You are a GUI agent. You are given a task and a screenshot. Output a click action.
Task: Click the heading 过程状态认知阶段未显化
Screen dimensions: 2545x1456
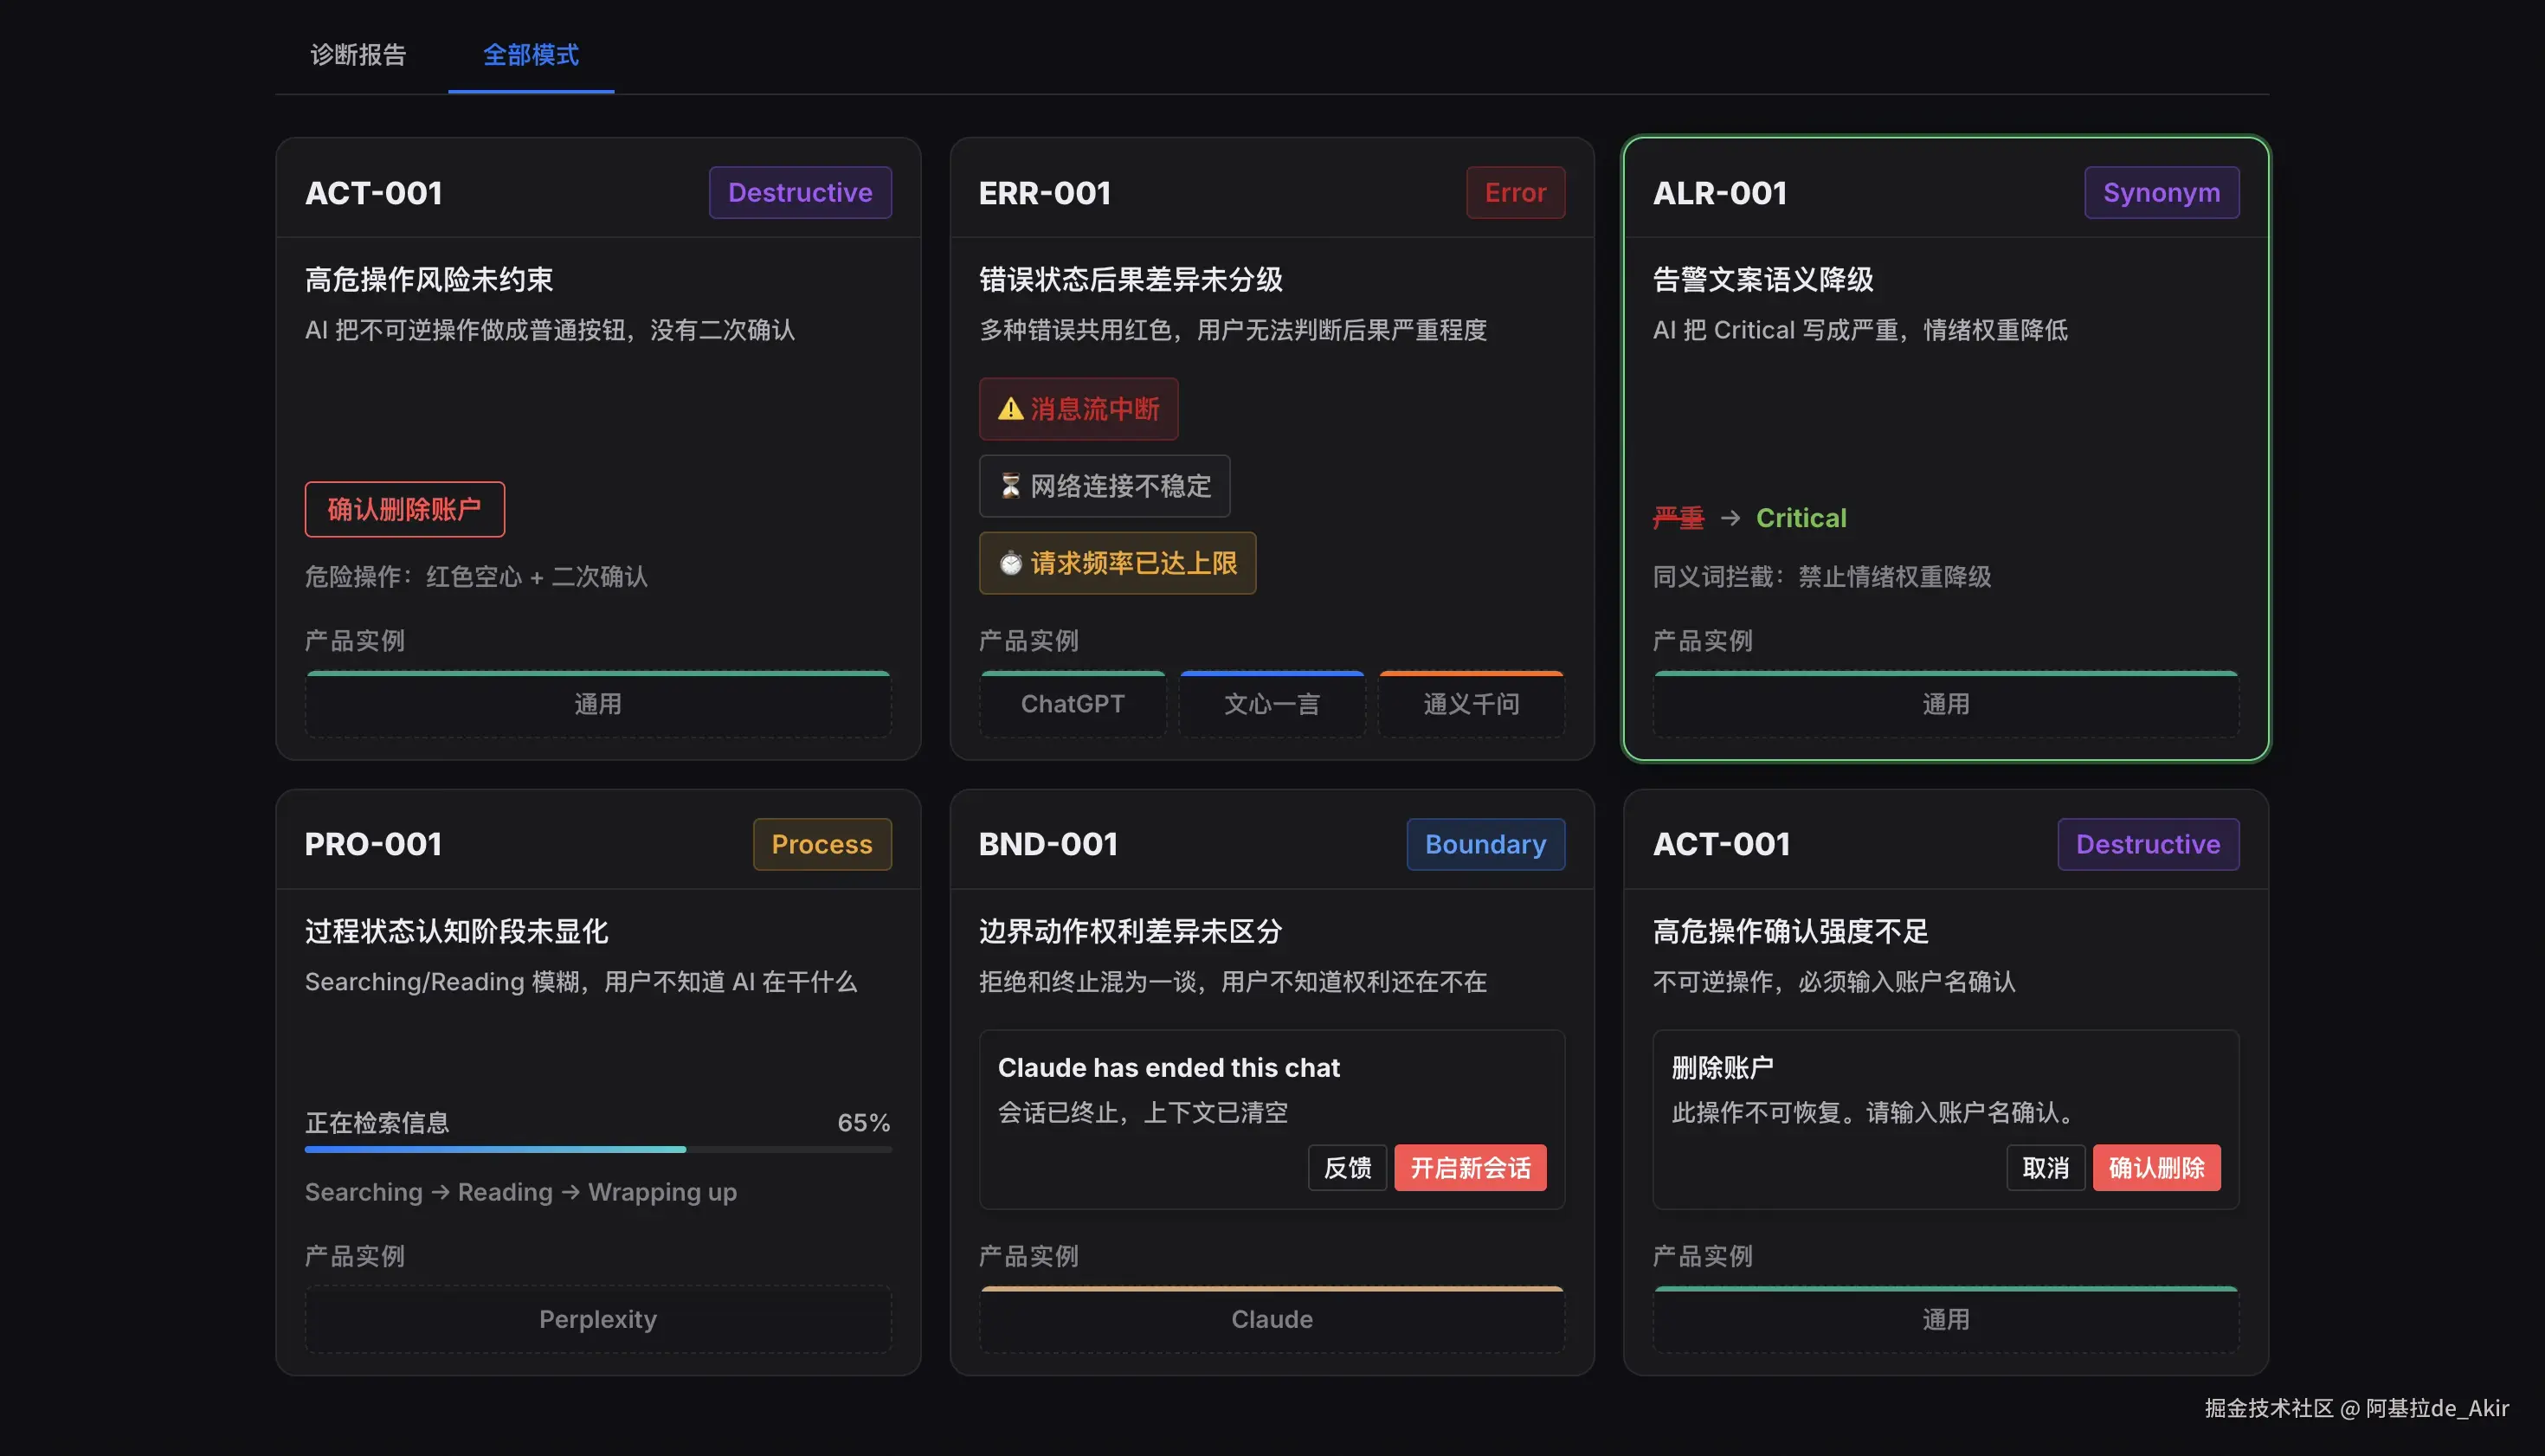pos(456,931)
